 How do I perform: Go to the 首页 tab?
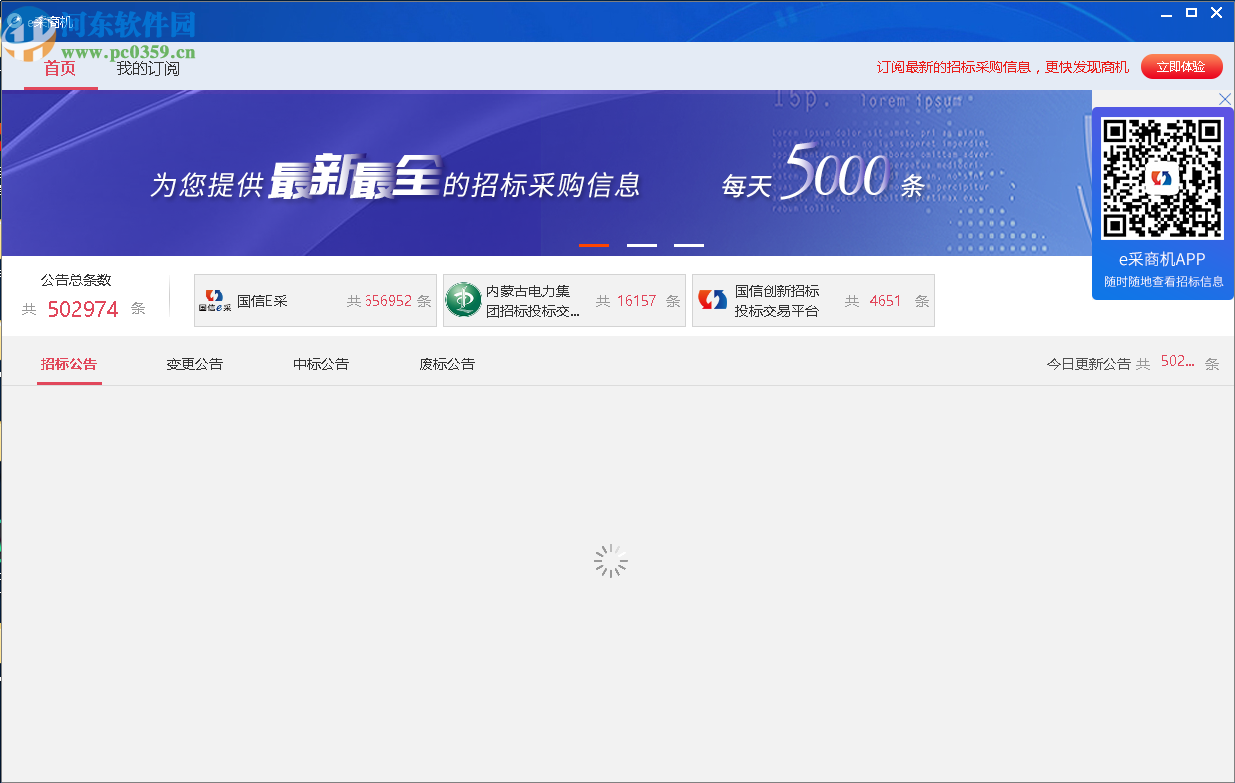60,69
